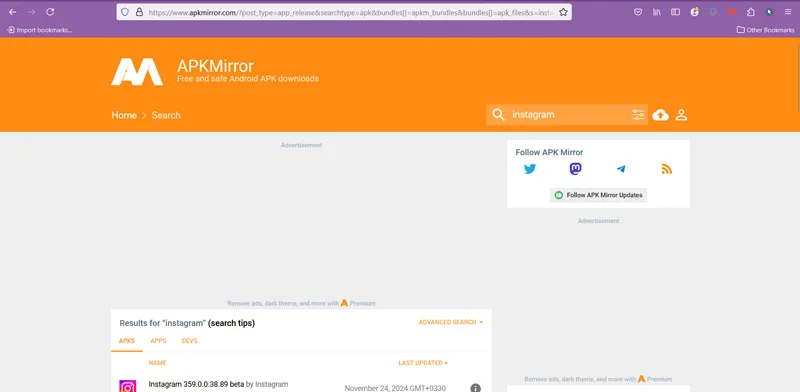The image size is (800, 392).
Task: Open APK Mirror Twitter icon
Action: (530, 169)
